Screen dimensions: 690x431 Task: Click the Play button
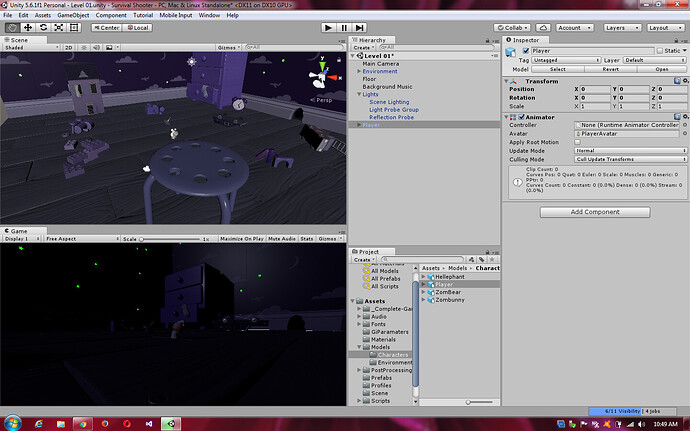(328, 28)
